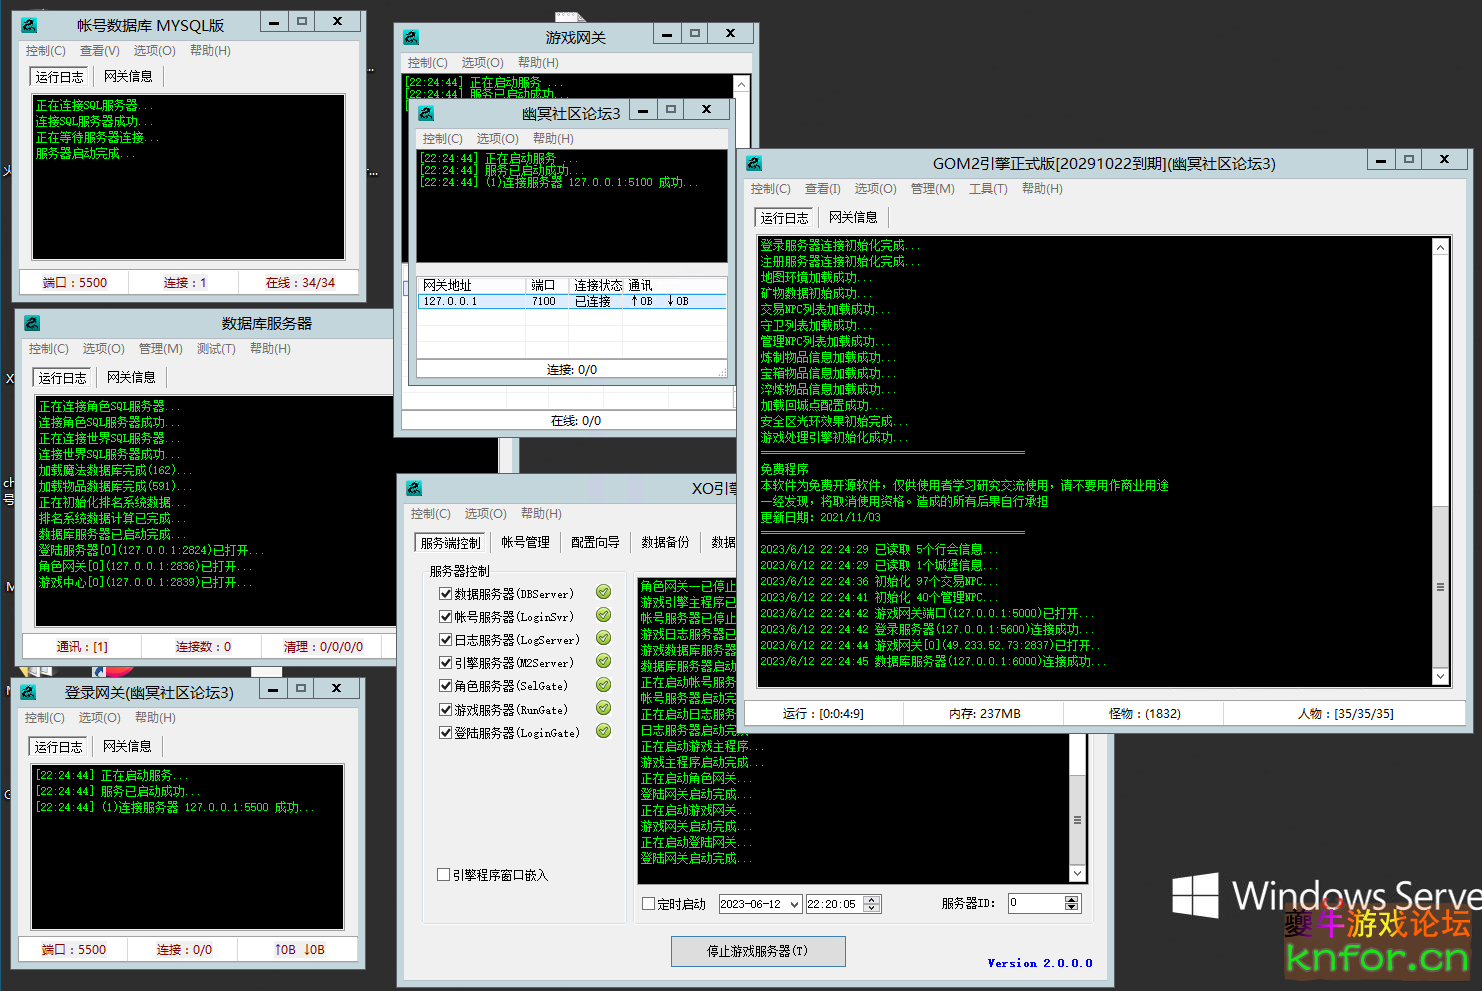This screenshot has height=991, width=1482.
Task: Open 管理(M) menu in 数据库服务器 window
Action: (x=160, y=348)
